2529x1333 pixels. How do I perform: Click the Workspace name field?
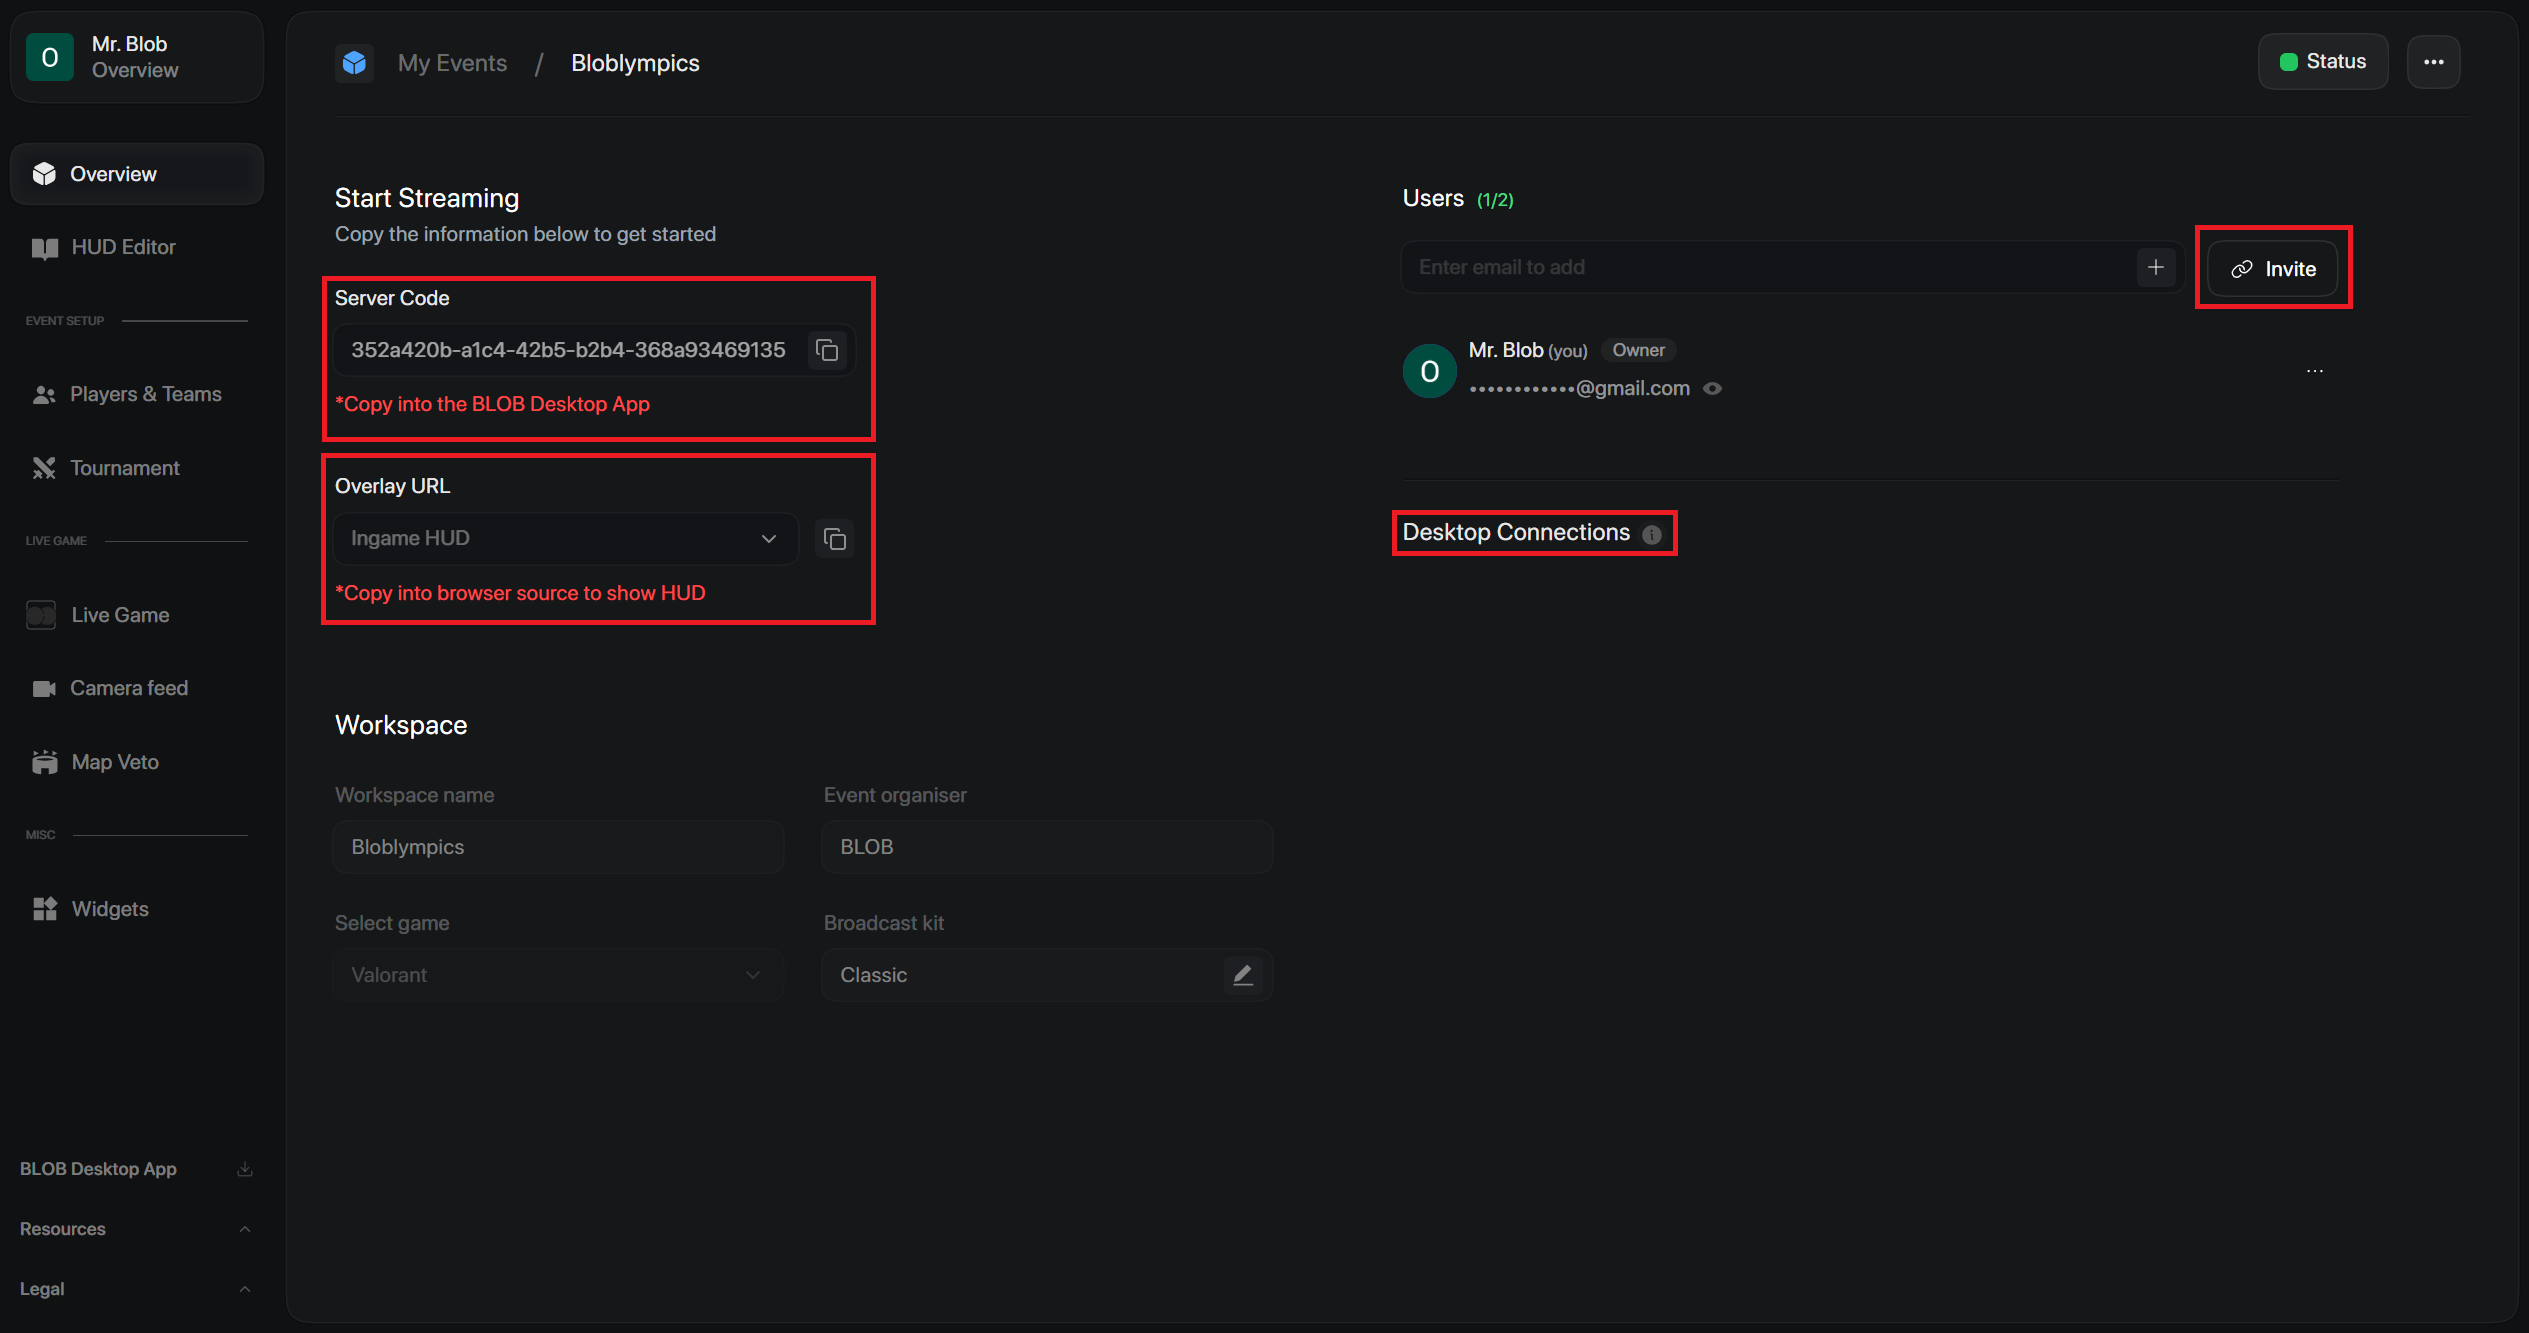click(x=558, y=847)
